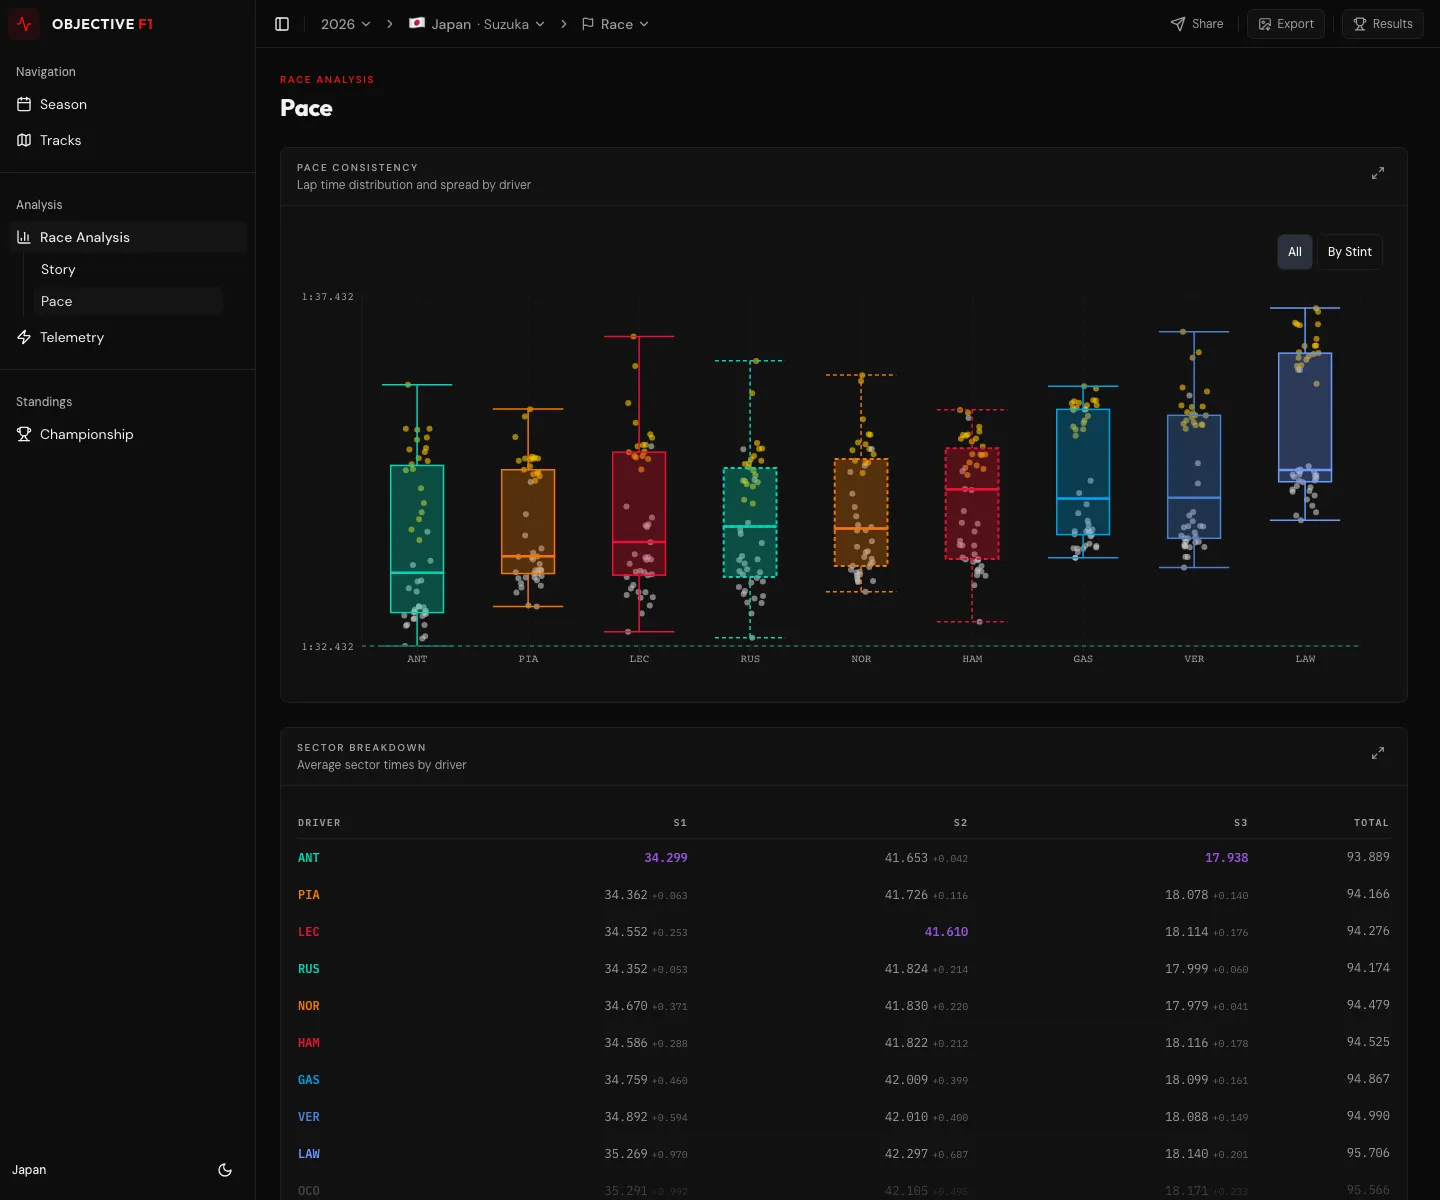Click the LEC red box plot
This screenshot has width=1440, height=1200.
pyautogui.click(x=639, y=514)
